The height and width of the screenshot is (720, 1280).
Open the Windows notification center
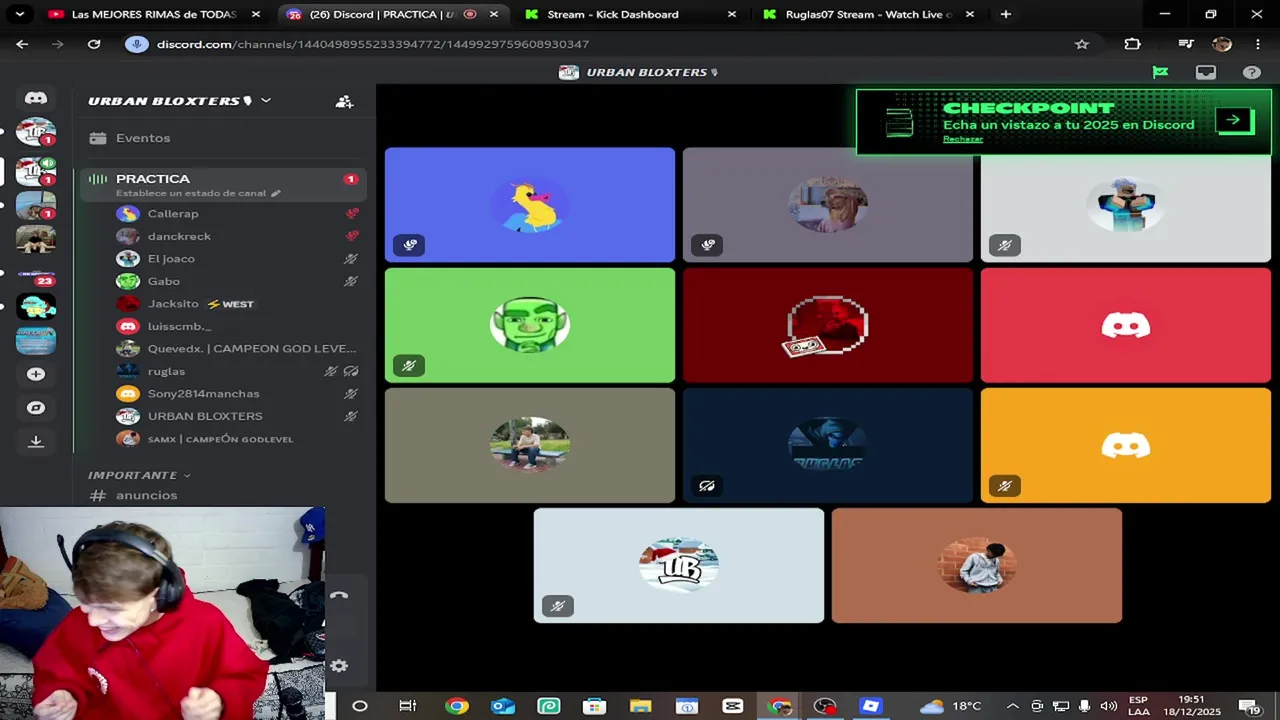1249,706
